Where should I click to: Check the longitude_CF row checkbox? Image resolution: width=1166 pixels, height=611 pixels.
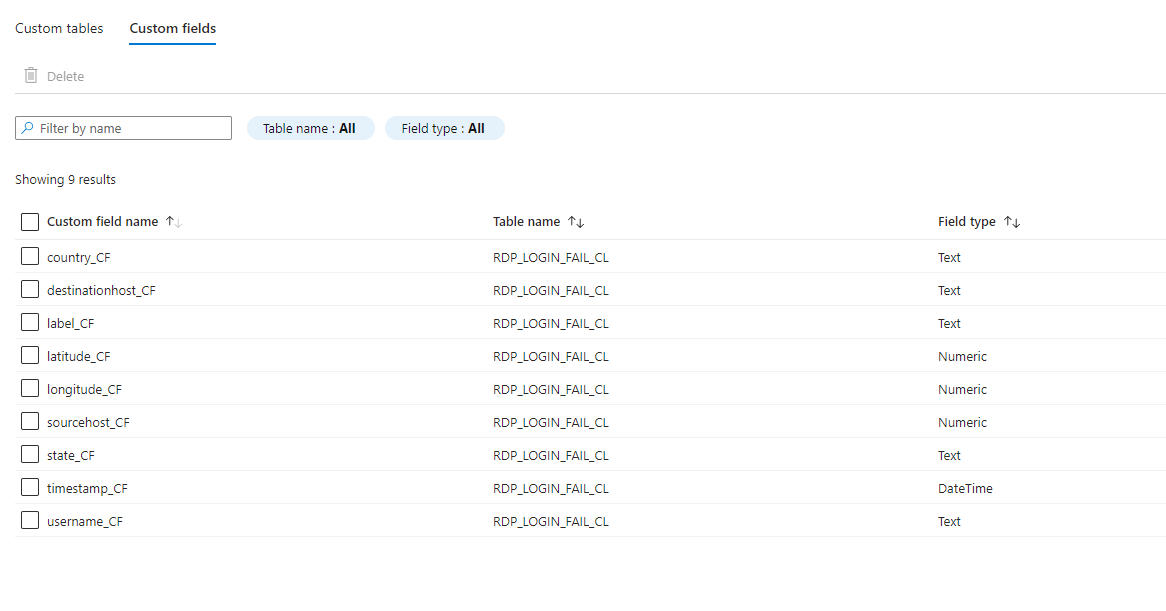coord(30,388)
